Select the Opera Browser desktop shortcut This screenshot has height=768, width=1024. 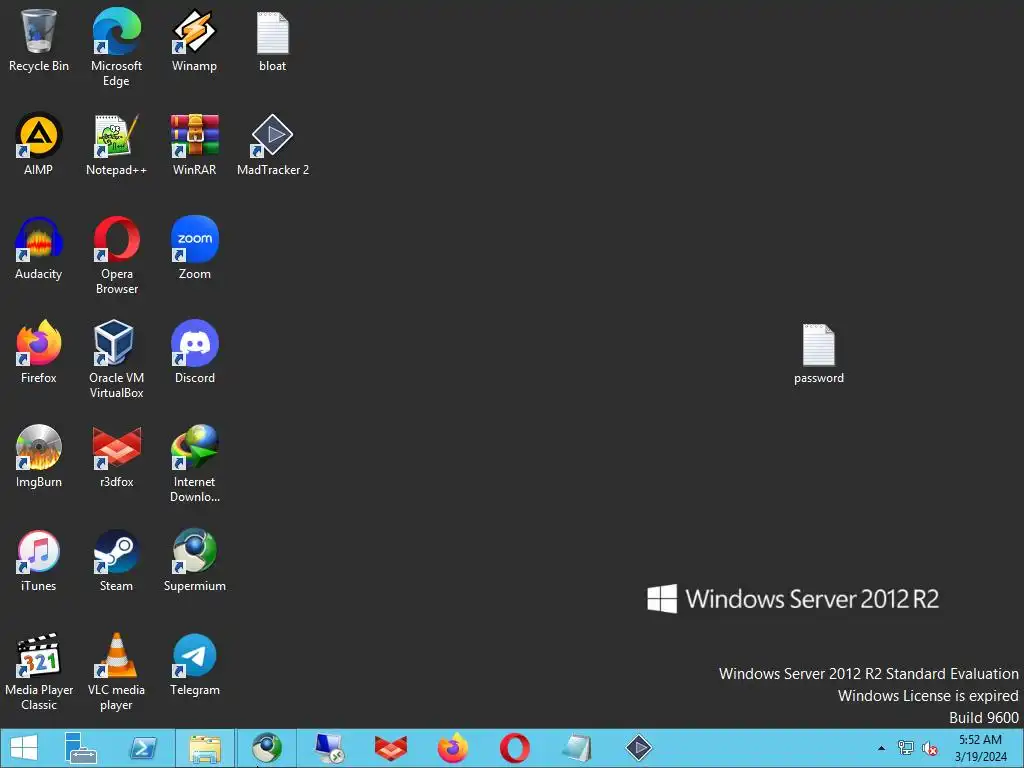pyautogui.click(x=116, y=255)
